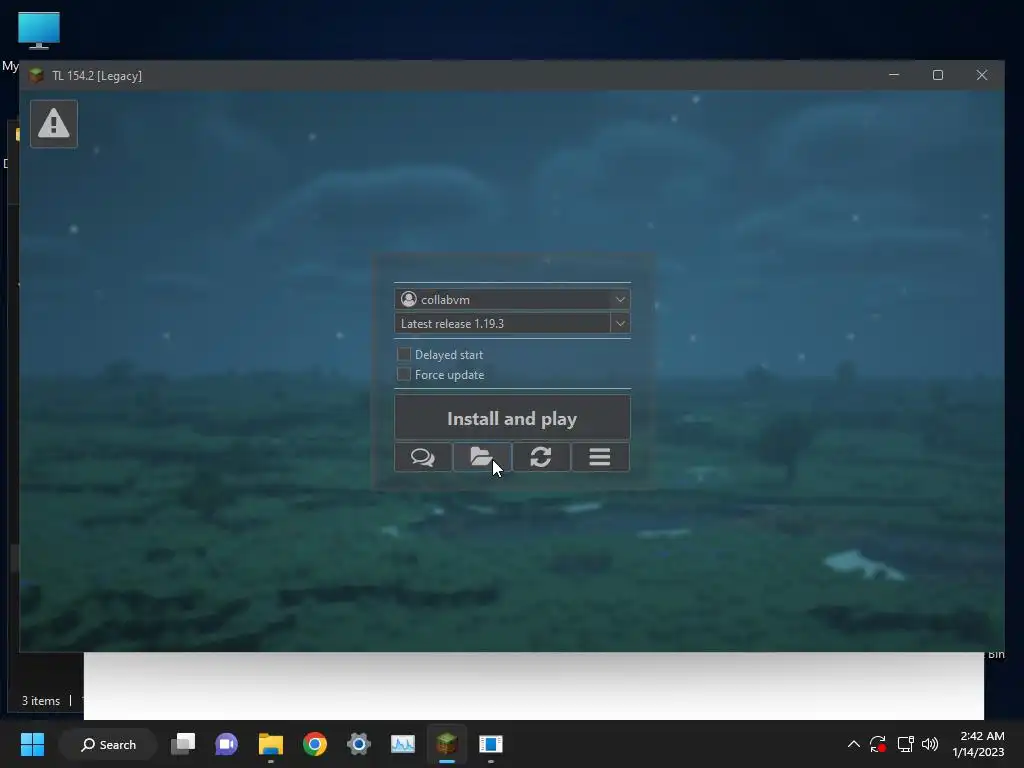
Task: Click the '3 items' status text
Action: point(40,701)
